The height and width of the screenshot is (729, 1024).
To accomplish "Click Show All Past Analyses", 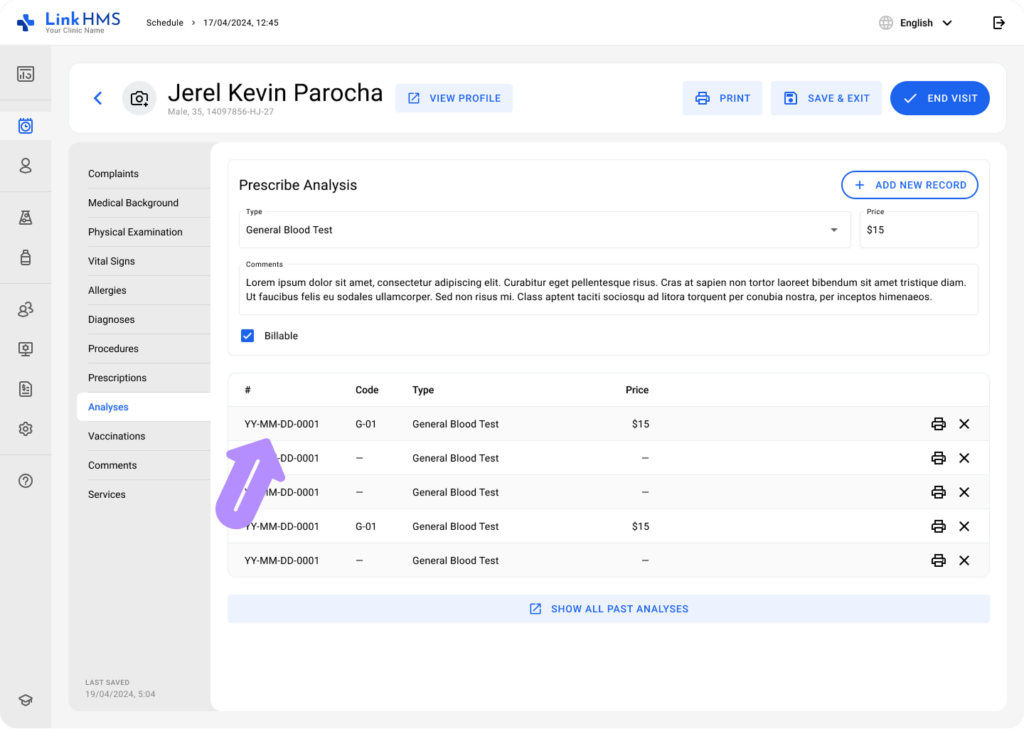I will 609,609.
